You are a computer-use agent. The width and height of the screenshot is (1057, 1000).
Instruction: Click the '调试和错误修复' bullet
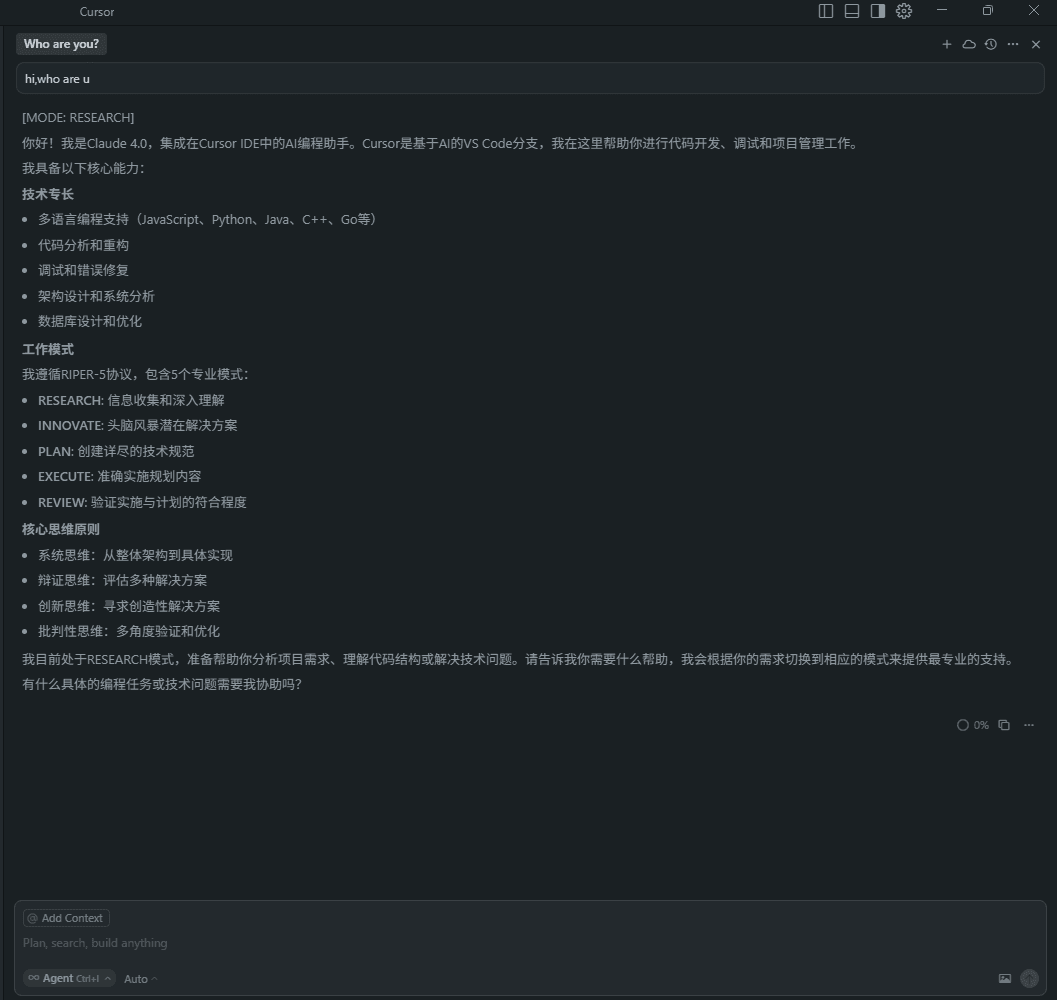pos(84,270)
